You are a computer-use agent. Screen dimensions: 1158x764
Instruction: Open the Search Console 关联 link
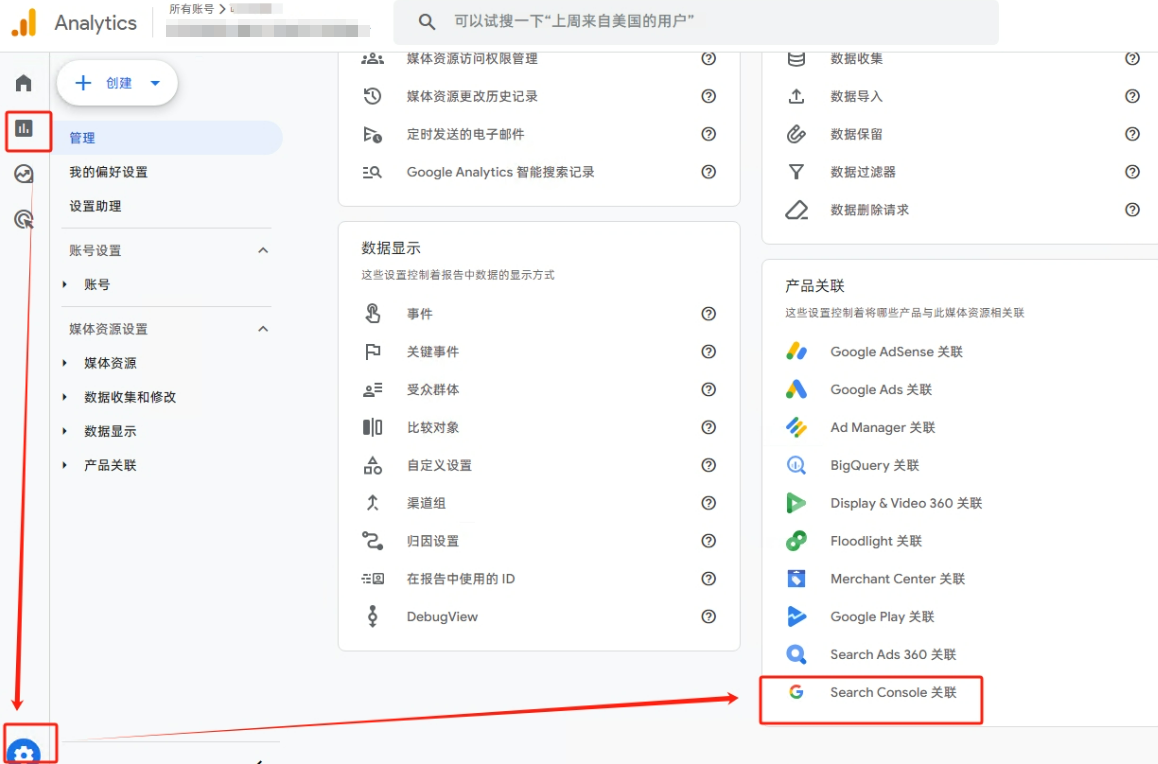[x=892, y=691]
